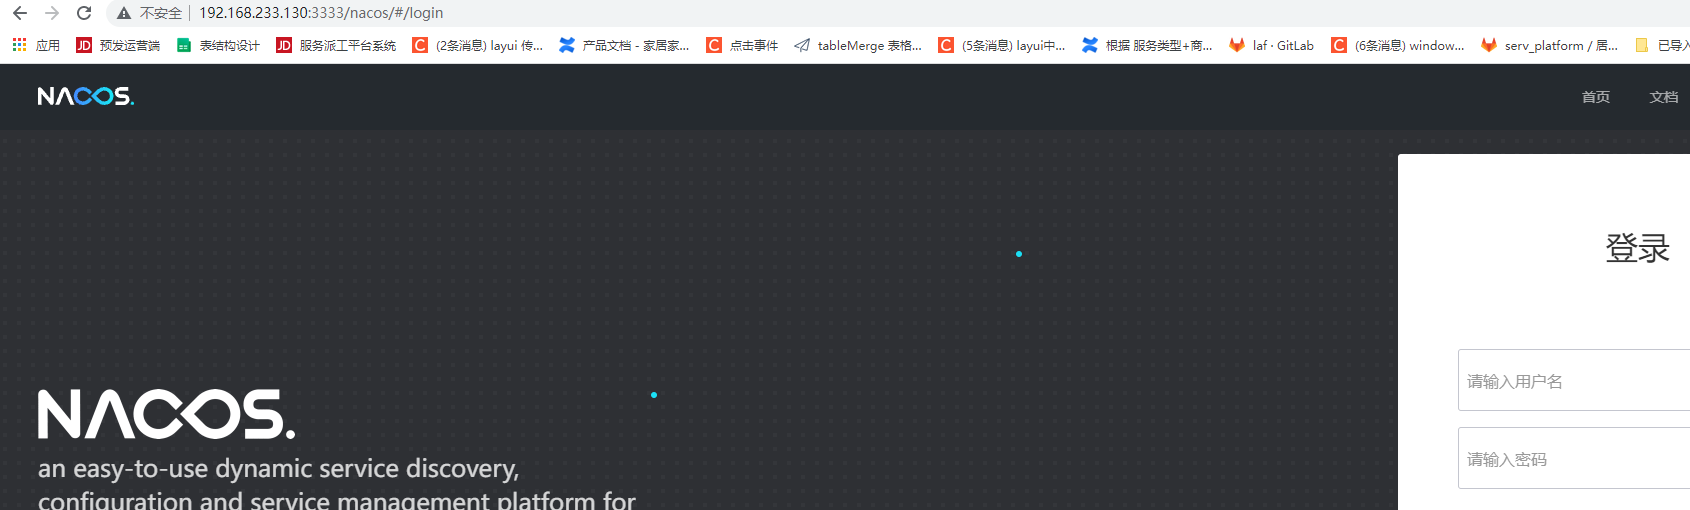Click the large NACOS banner logo

pyautogui.click(x=167, y=414)
